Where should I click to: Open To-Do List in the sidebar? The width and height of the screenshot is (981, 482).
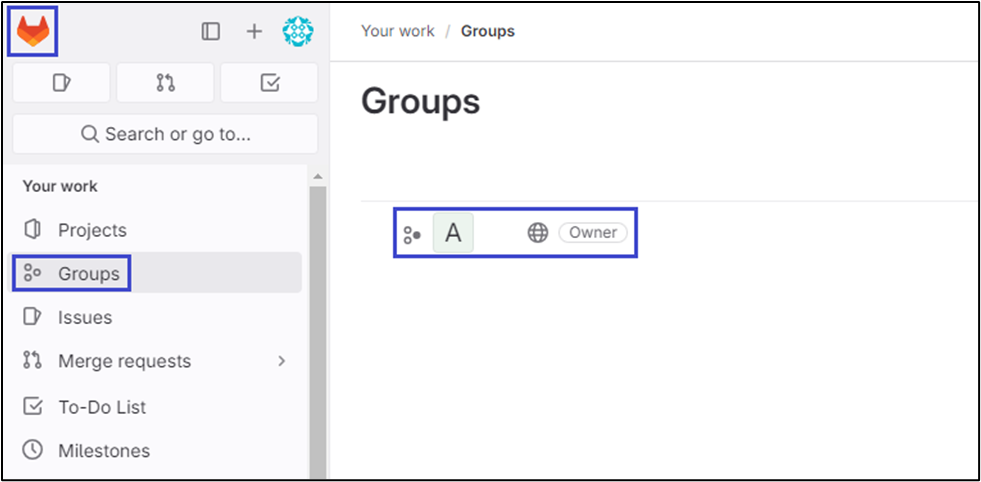(102, 407)
